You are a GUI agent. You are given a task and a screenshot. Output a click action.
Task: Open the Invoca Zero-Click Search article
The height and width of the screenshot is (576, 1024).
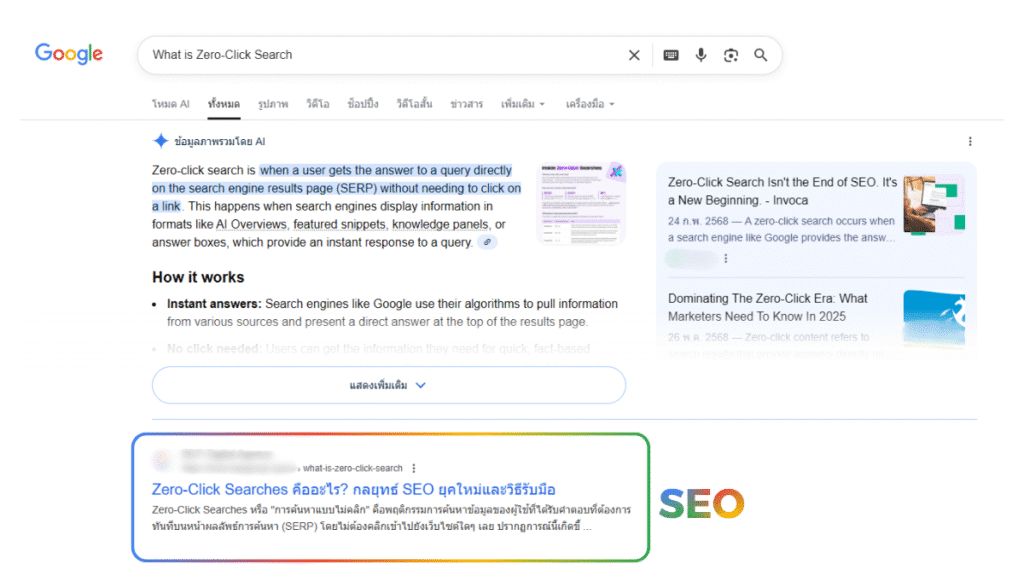(x=782, y=191)
